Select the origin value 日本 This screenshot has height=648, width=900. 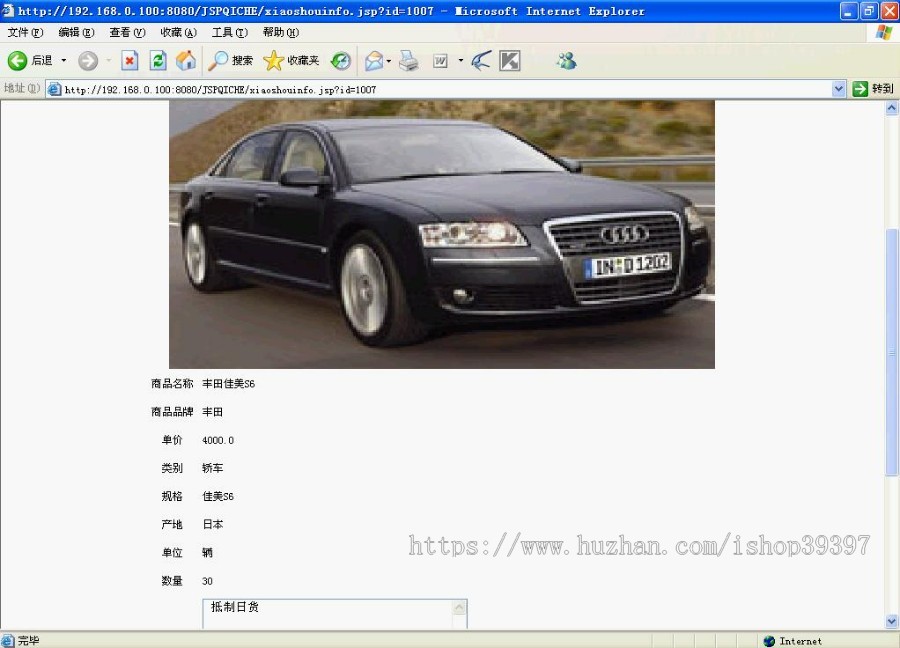[212, 525]
